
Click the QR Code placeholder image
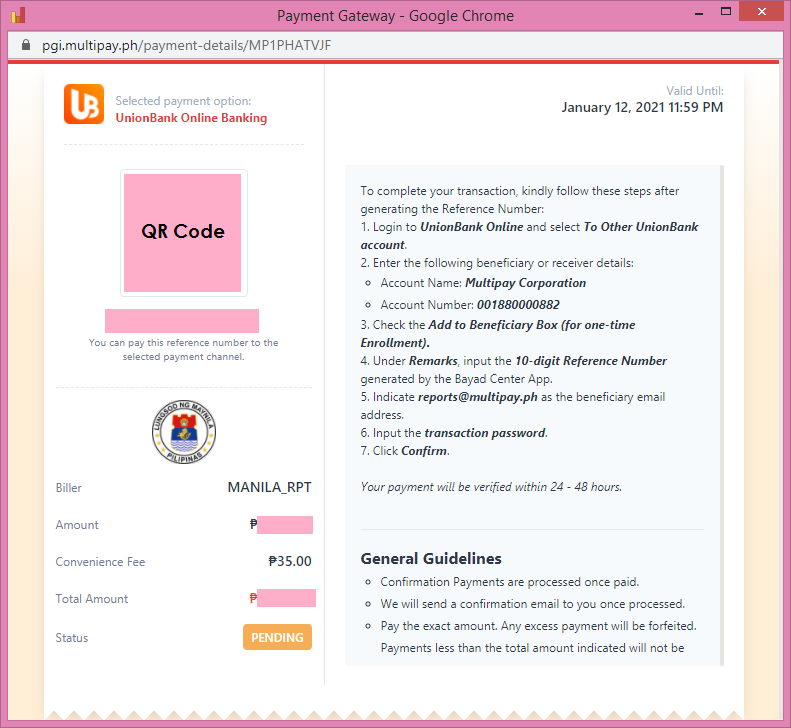coord(183,233)
